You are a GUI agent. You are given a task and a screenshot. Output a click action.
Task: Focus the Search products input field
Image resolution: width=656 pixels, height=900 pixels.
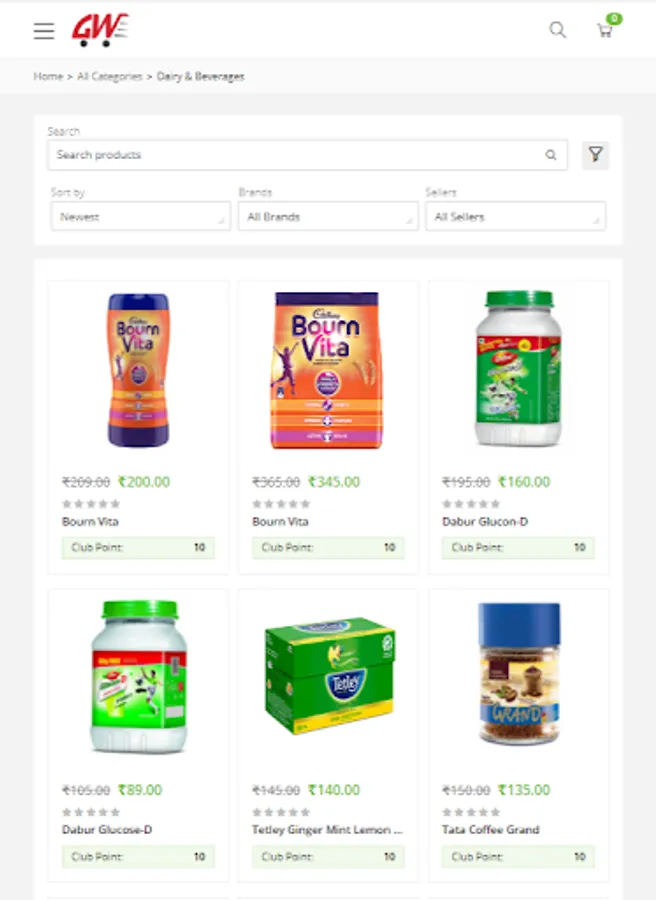click(x=308, y=155)
